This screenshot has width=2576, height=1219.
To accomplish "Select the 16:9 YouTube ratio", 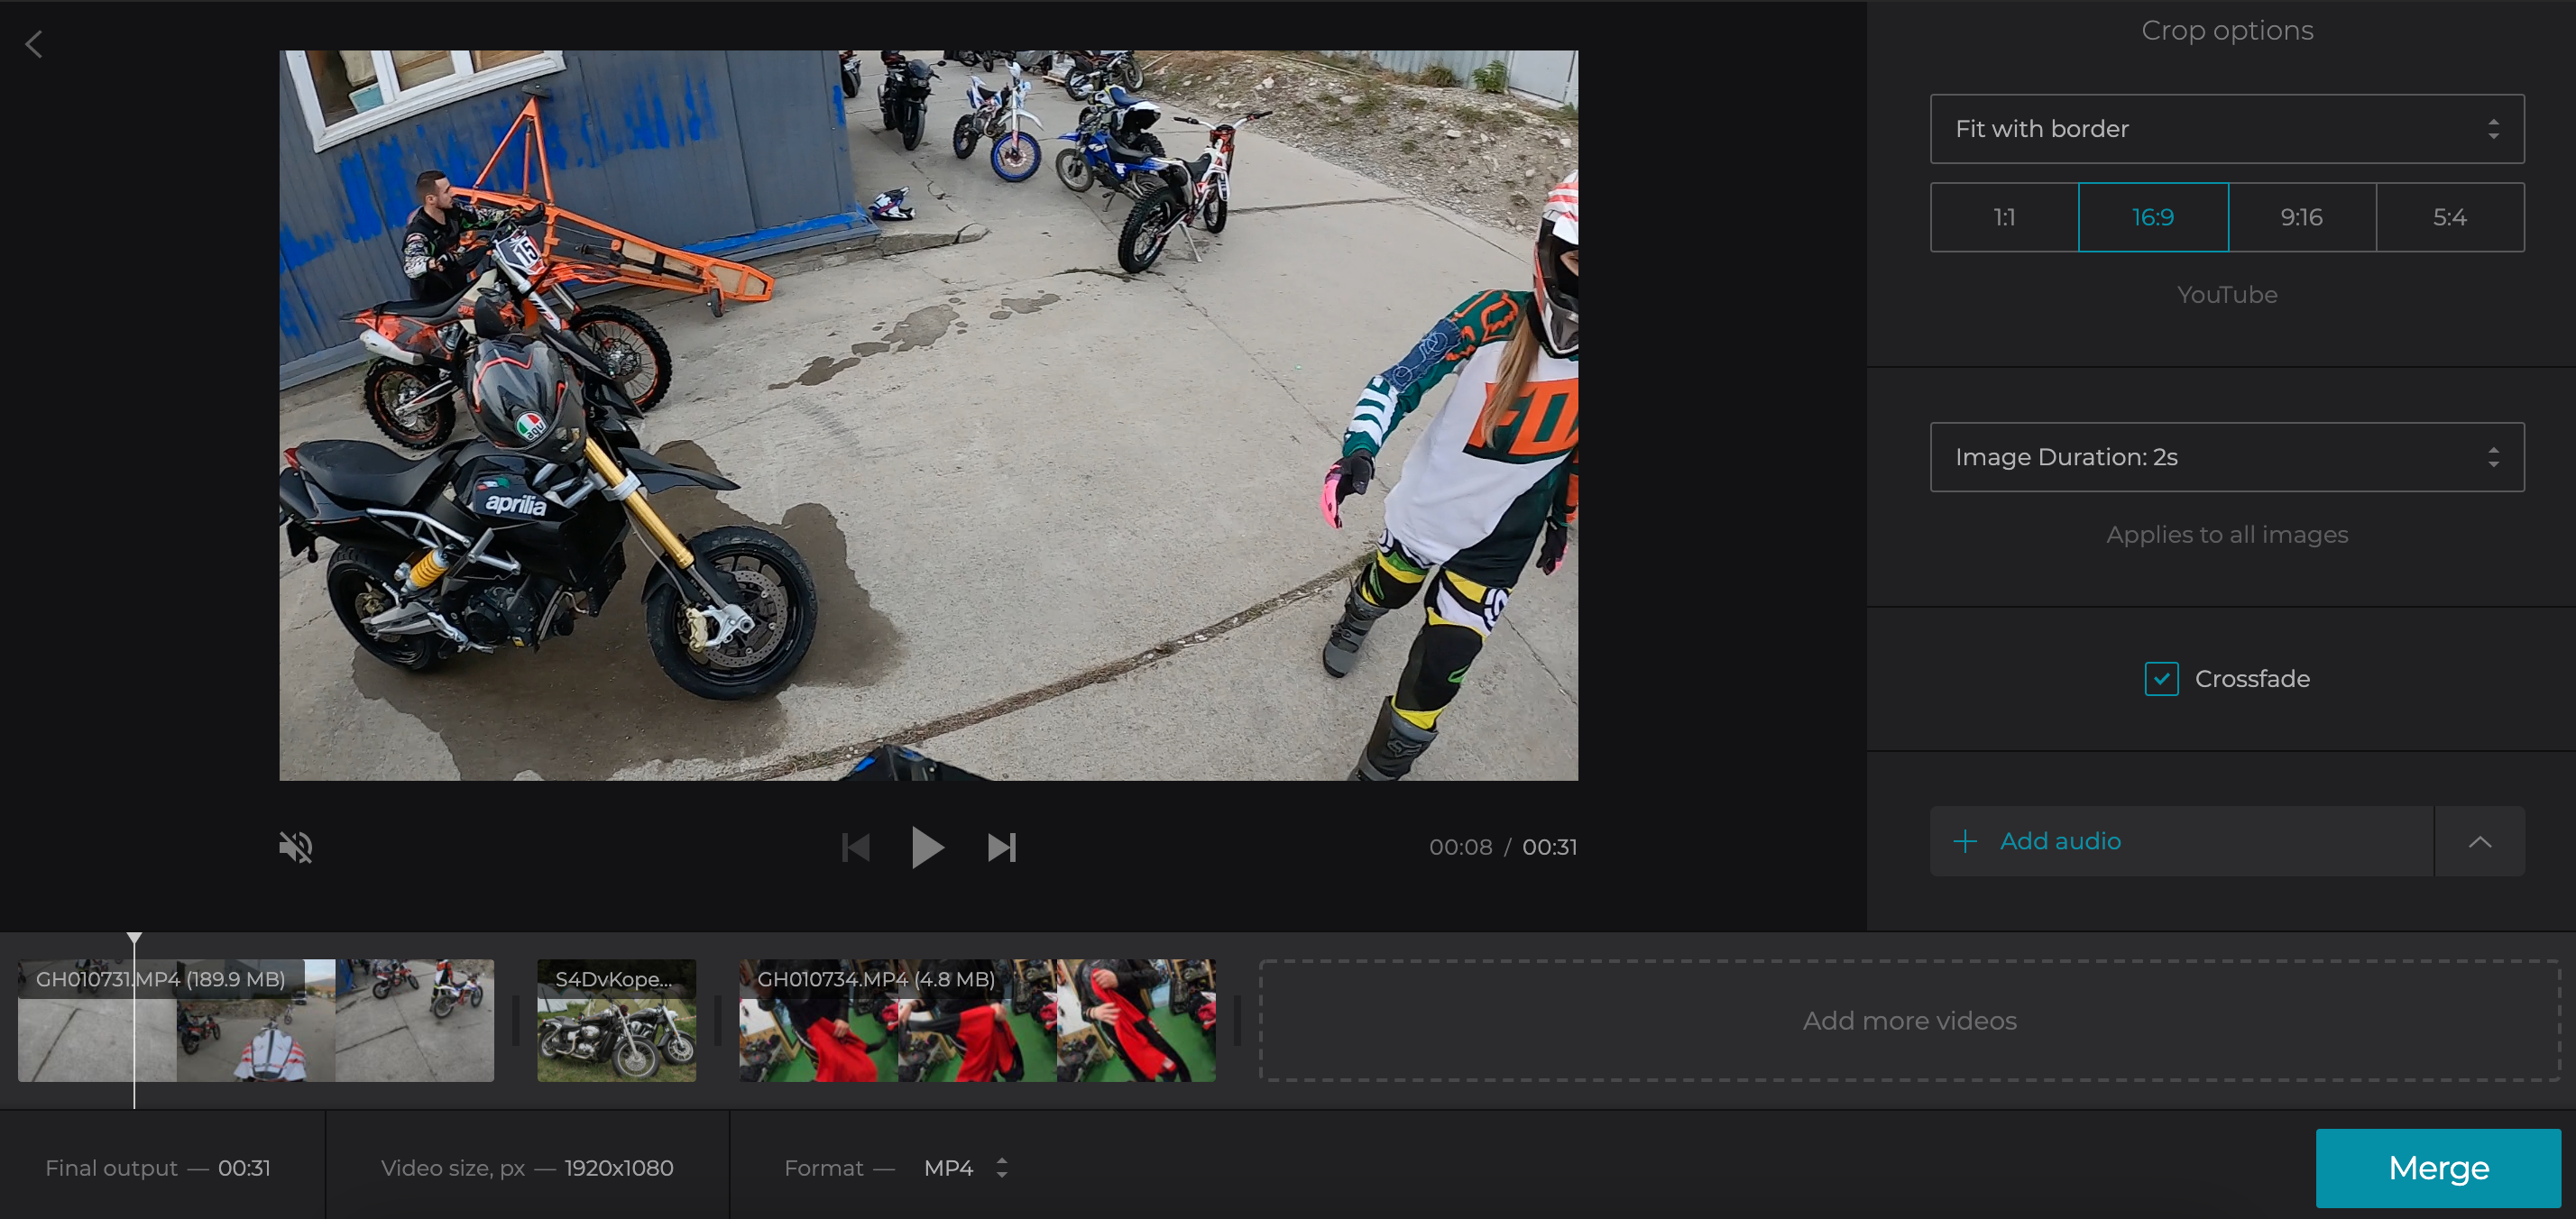I will point(2152,217).
